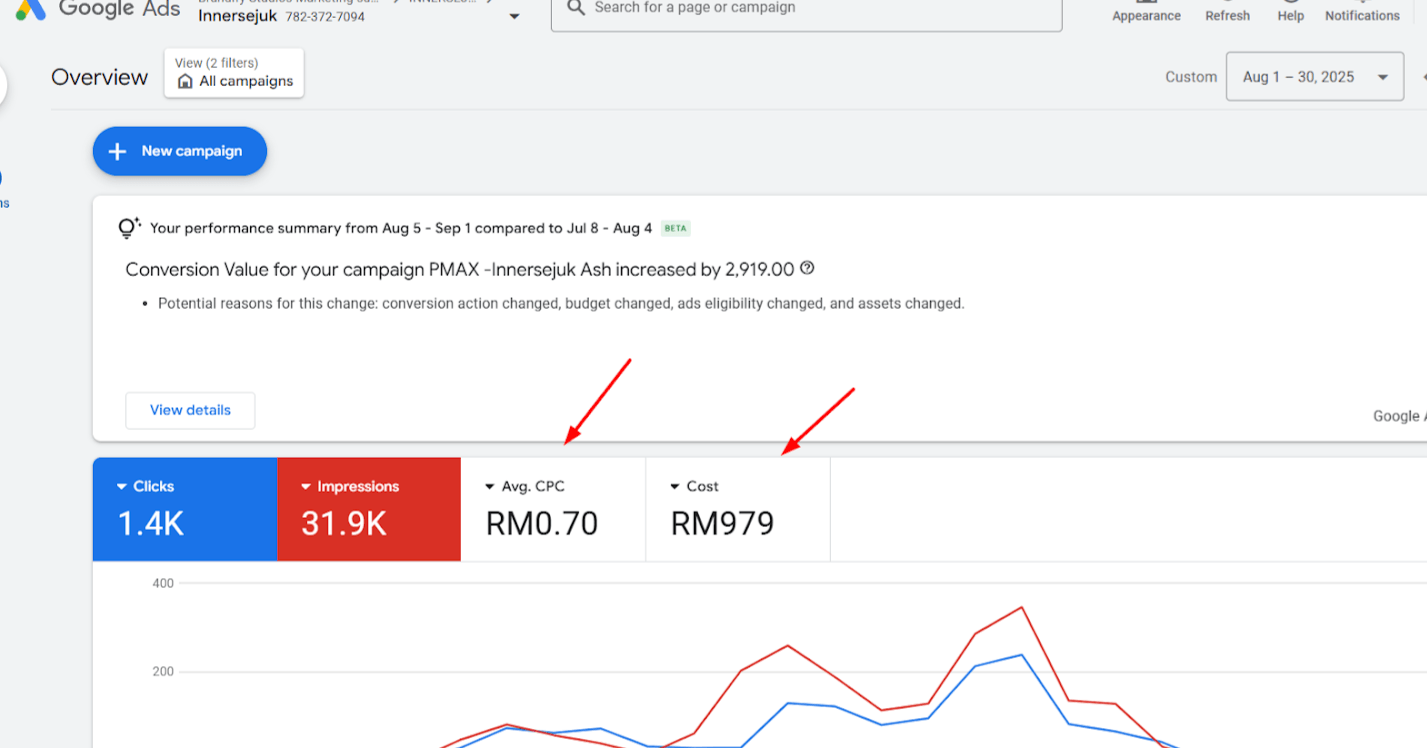This screenshot has width=1427, height=749.
Task: Open the Innersejuk account switcher dropdown arrow
Action: (514, 17)
